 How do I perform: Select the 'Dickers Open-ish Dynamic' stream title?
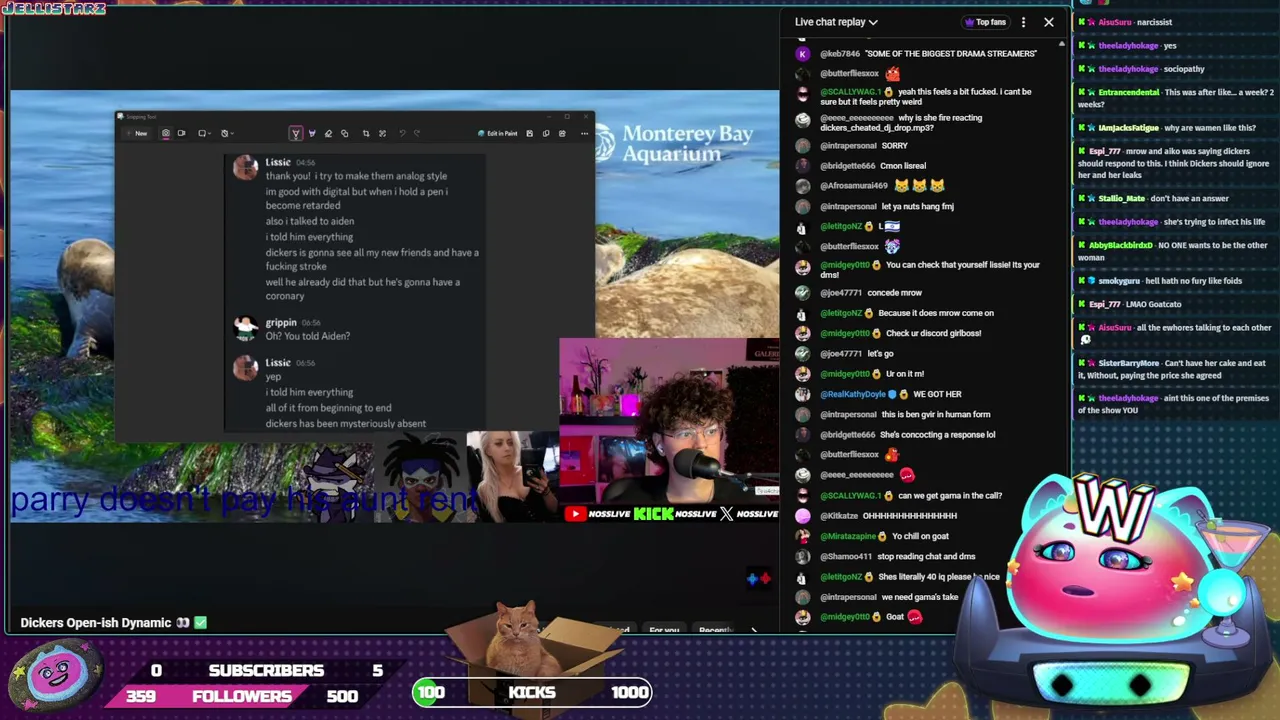[96, 623]
